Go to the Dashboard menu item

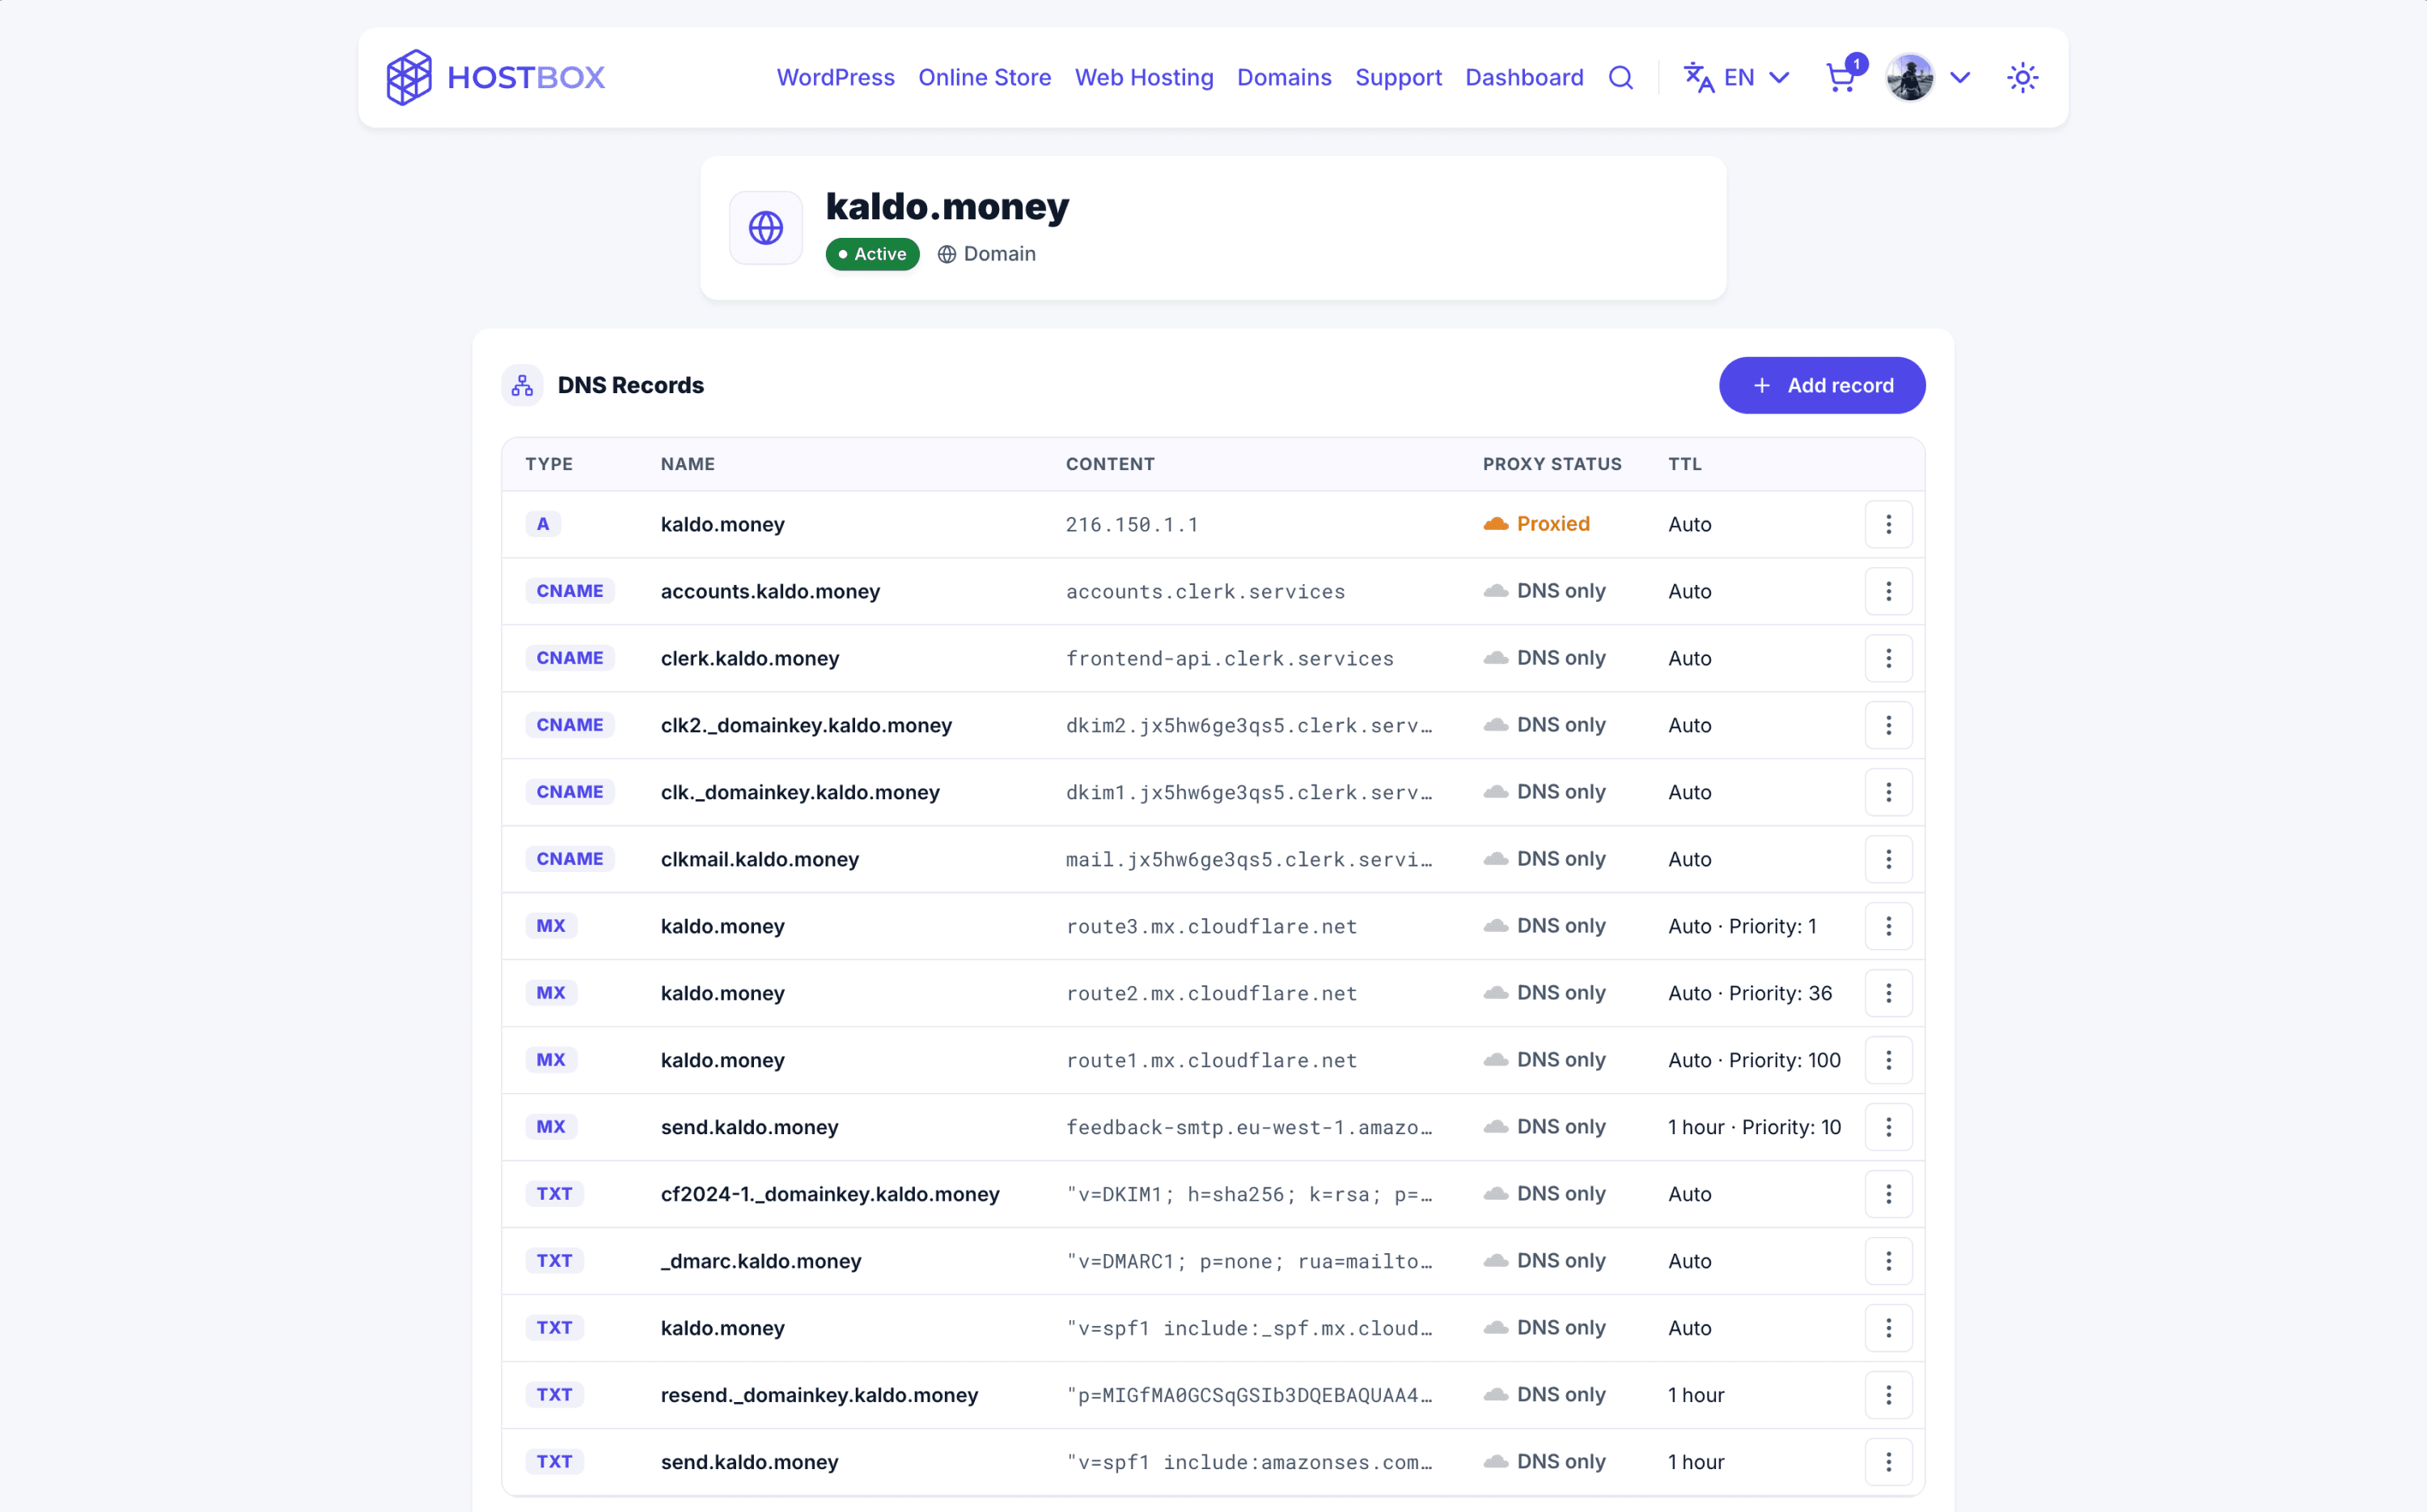point(1523,78)
